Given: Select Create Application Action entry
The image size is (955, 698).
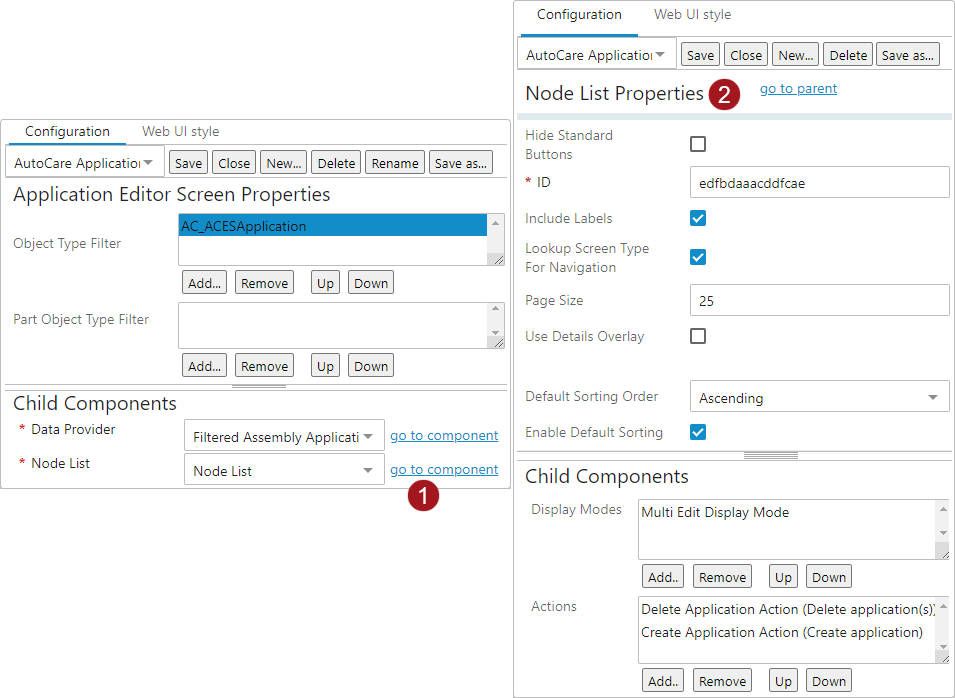Looking at the screenshot, I should [781, 632].
